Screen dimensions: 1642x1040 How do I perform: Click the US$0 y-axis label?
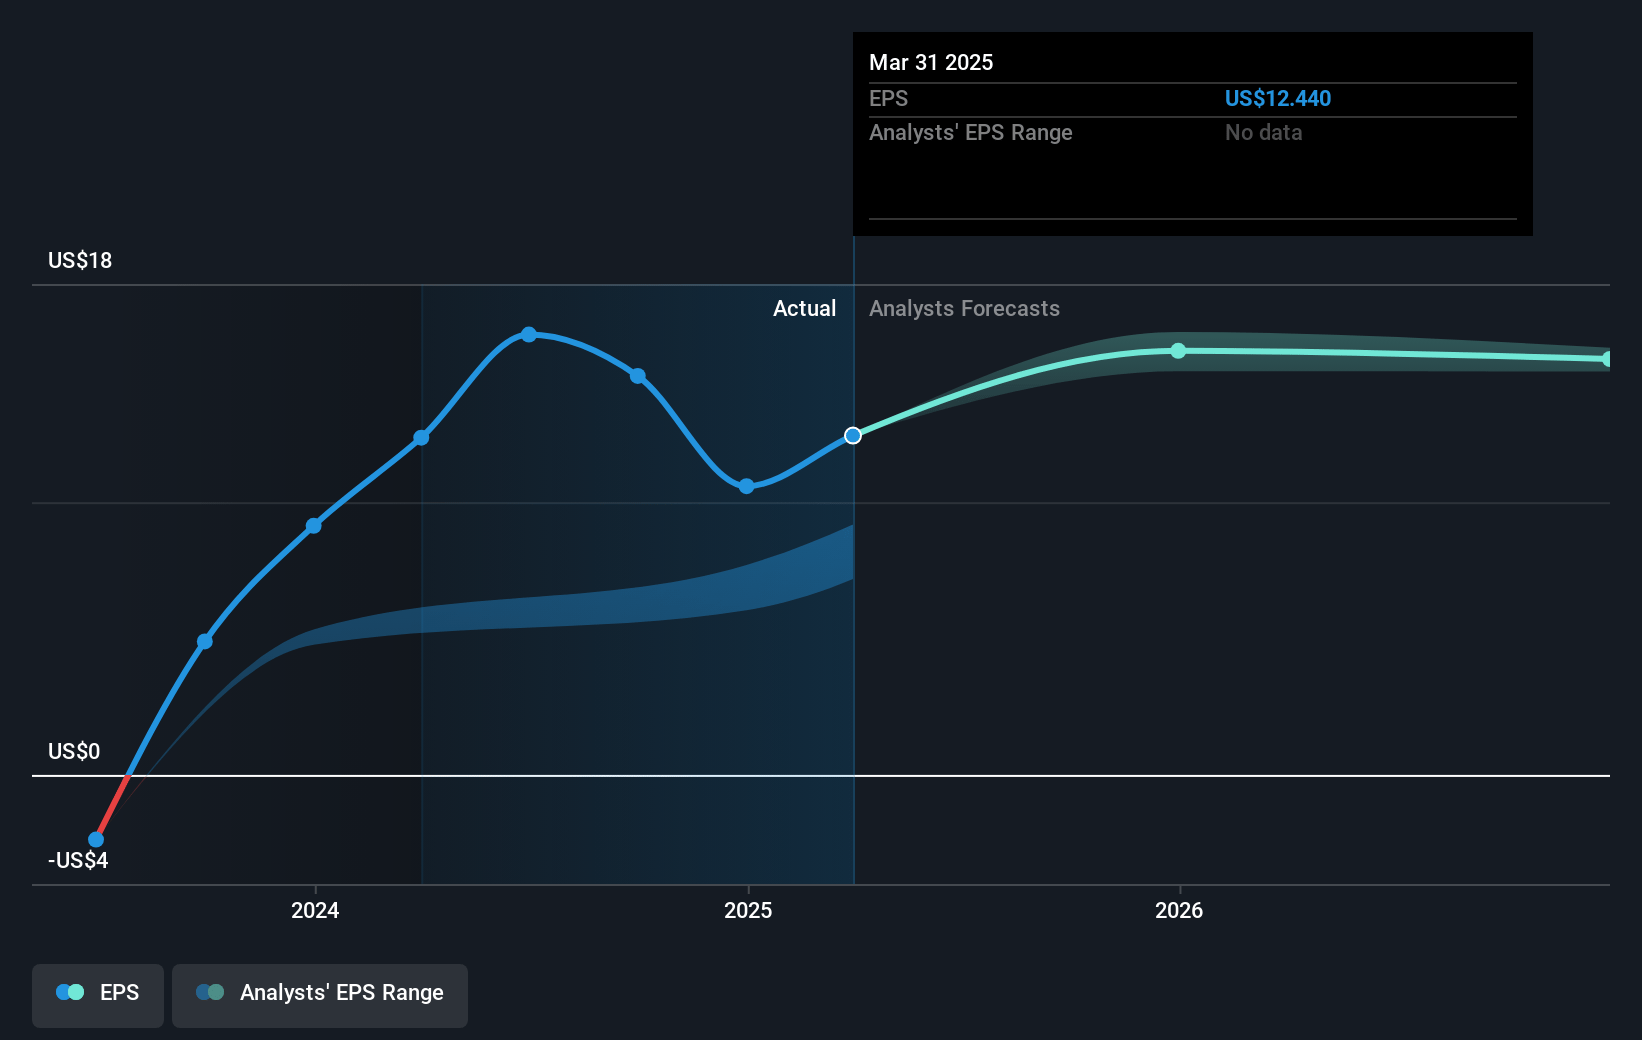coord(74,751)
